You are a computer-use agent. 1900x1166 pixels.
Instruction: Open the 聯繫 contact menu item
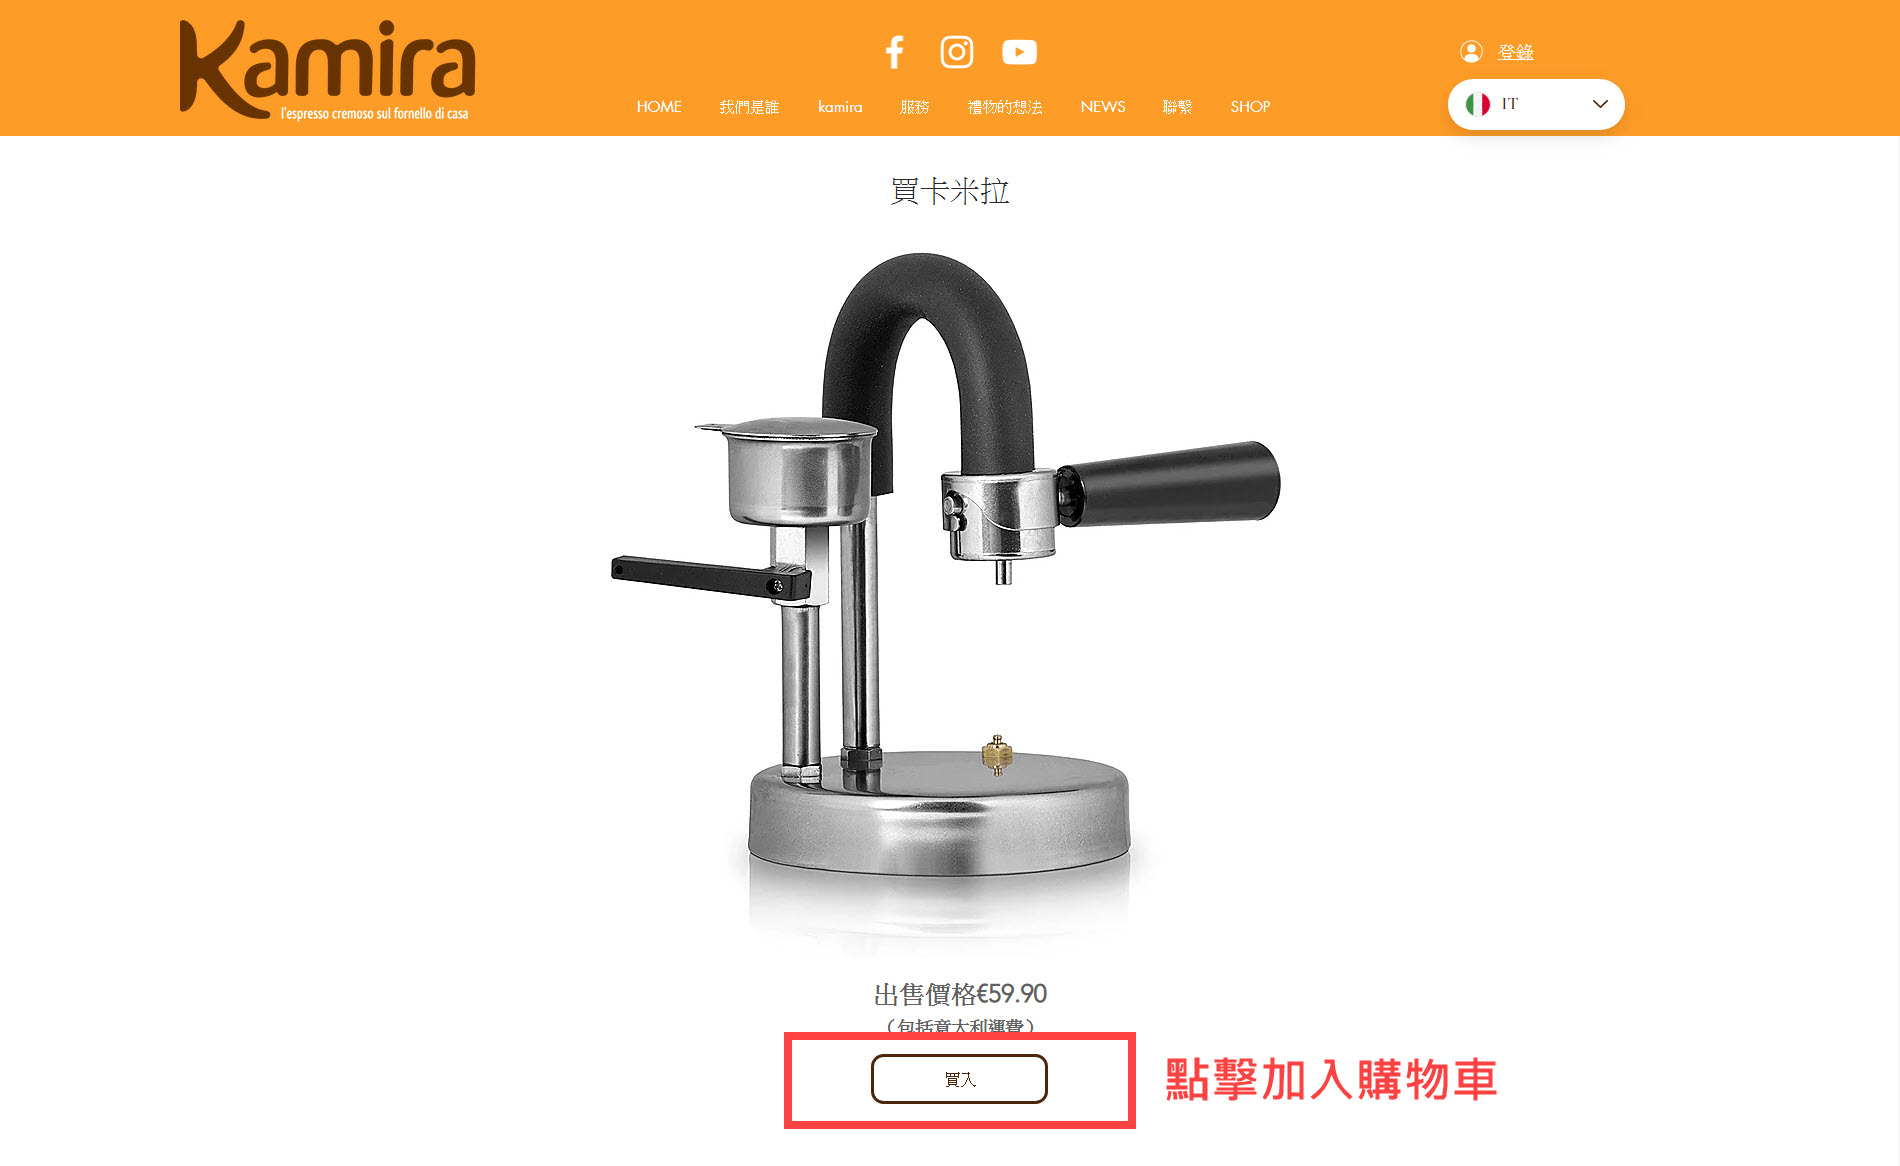click(1178, 107)
